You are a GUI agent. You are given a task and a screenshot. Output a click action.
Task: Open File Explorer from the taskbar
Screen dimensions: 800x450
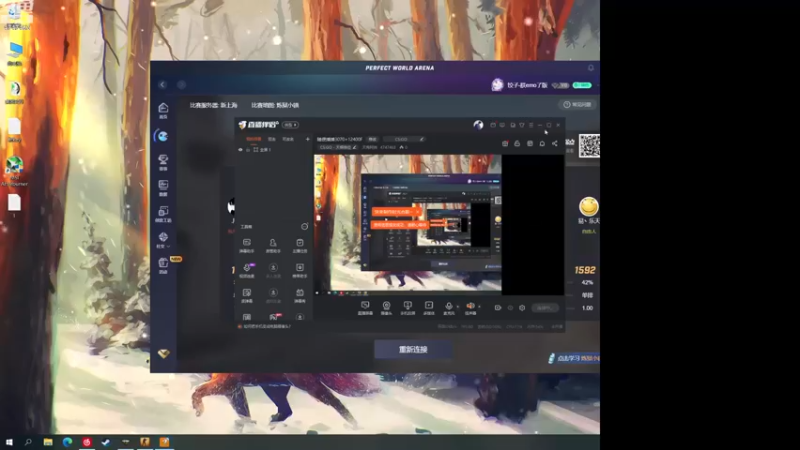[x=48, y=442]
